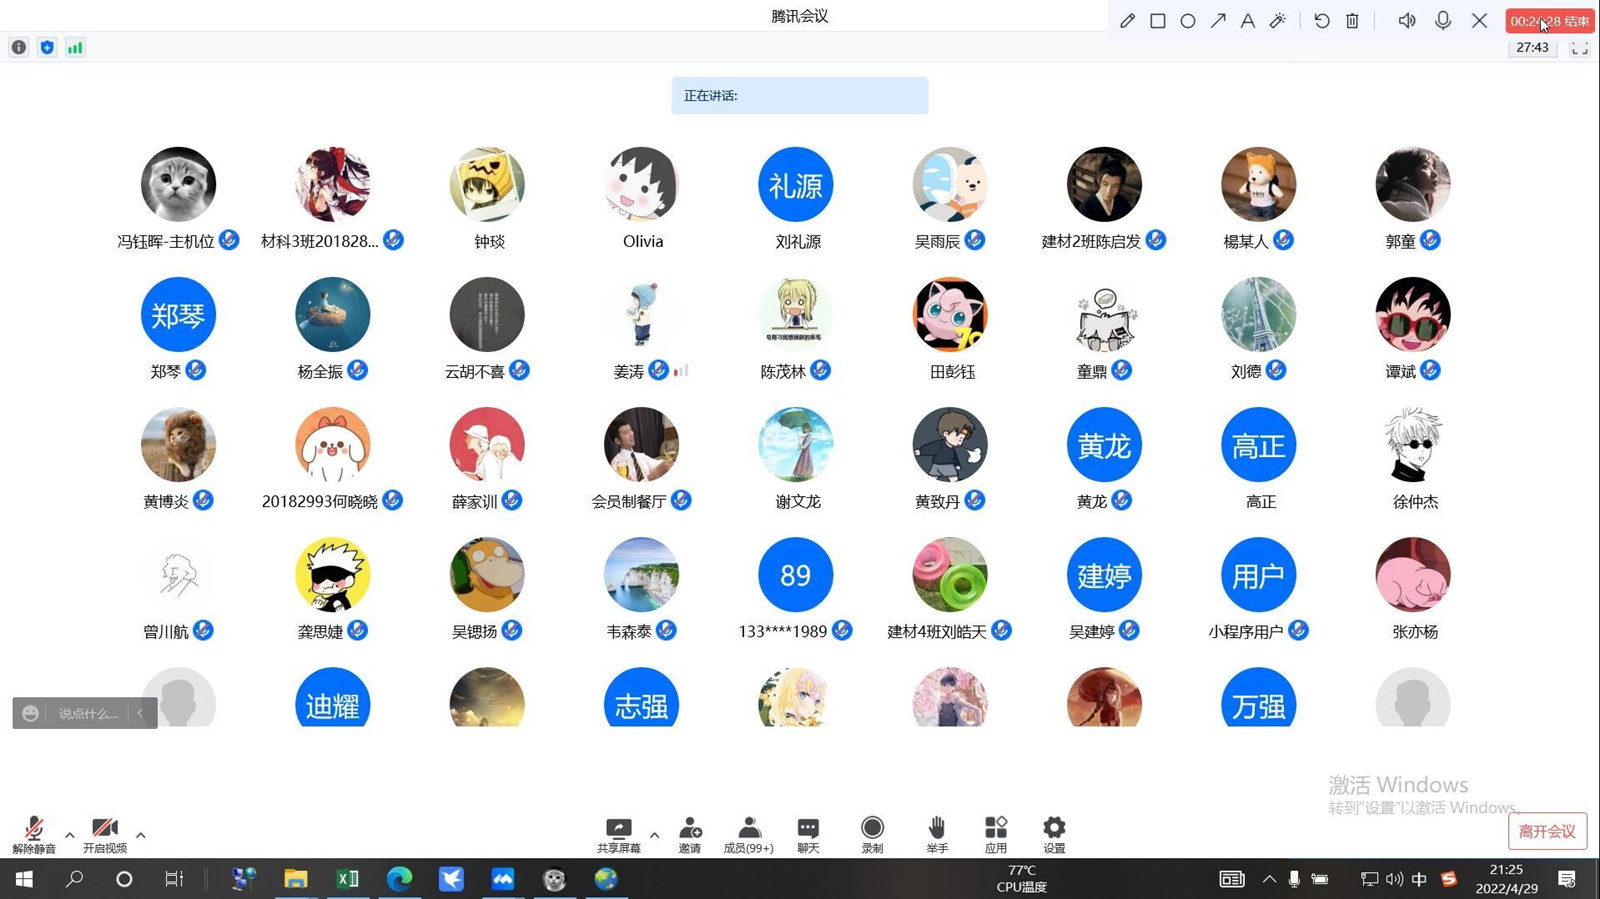Raise hand using the 举手 icon
The width and height of the screenshot is (1600, 899).
tap(936, 834)
